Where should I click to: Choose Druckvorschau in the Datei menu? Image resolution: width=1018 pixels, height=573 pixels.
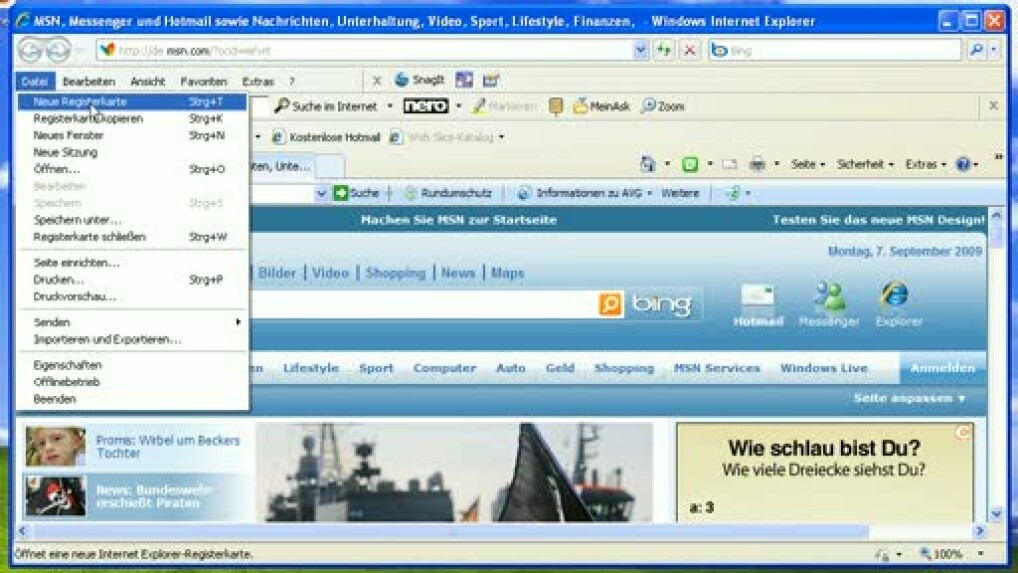pyautogui.click(x=75, y=297)
